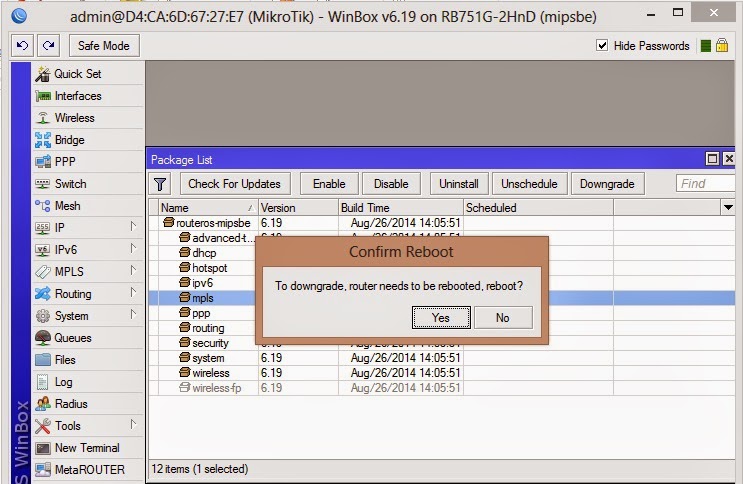This screenshot has height=484, width=743.
Task: Click the green CPU load indicator
Action: coord(706,46)
